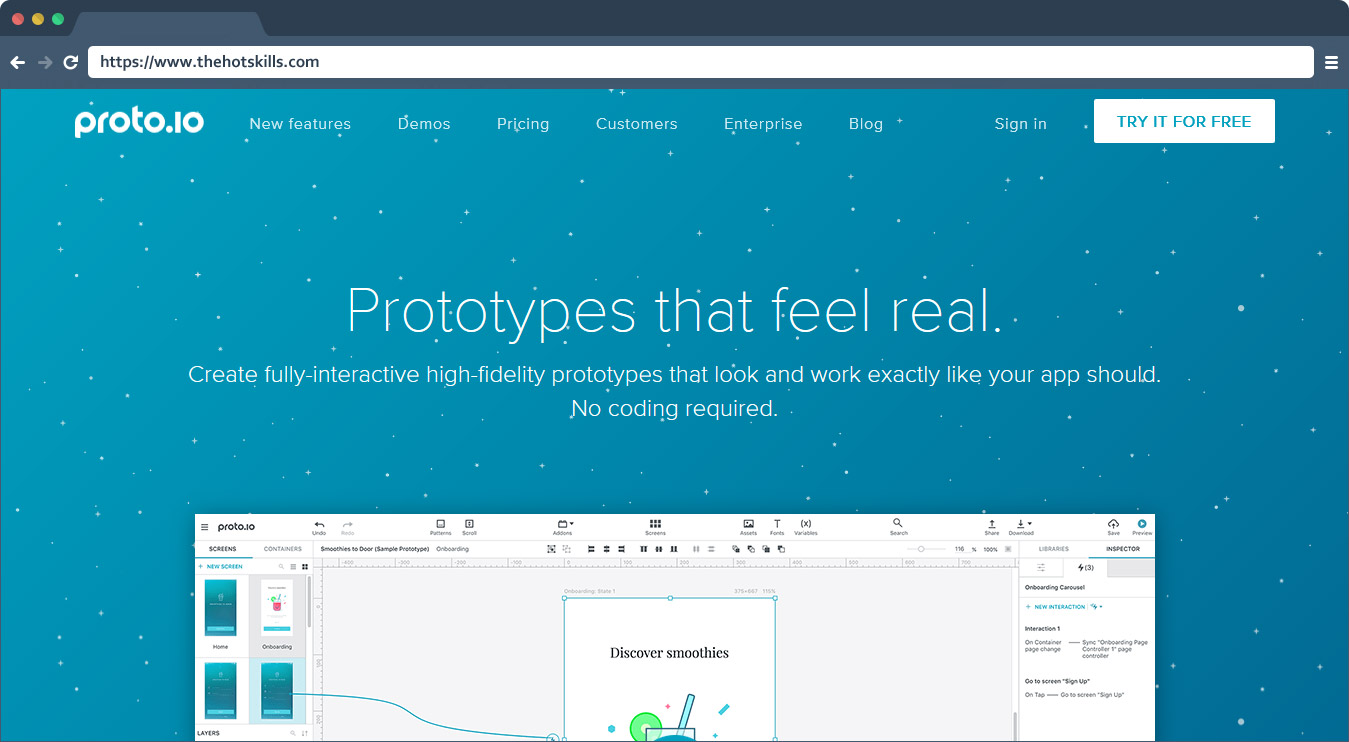Open the editor's hamburger menu beside proto.io
This screenshot has height=742, width=1349.
[x=205, y=527]
